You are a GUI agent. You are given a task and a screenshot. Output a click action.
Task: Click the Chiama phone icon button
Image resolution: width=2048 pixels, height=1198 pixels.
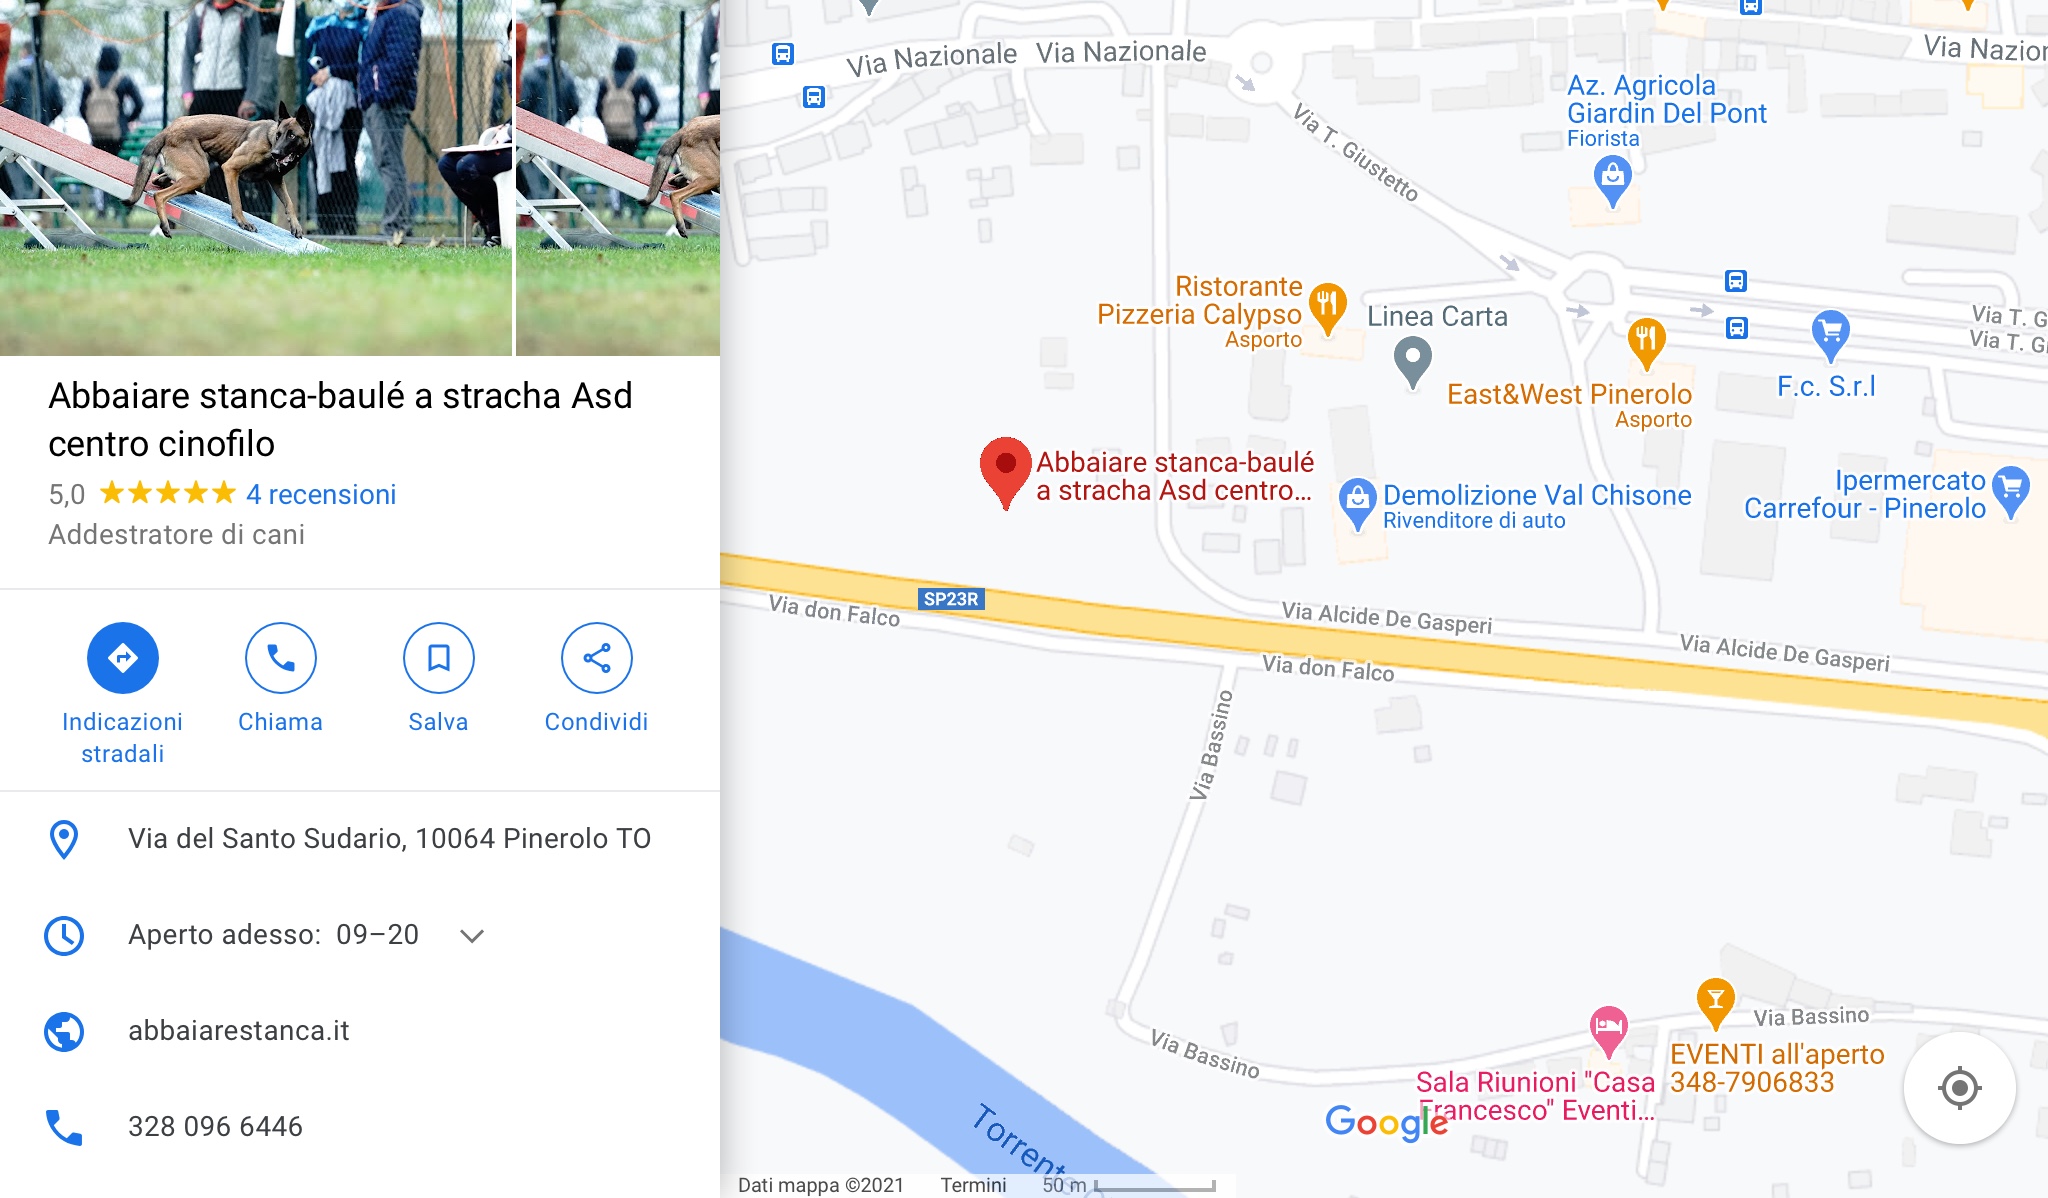281,658
